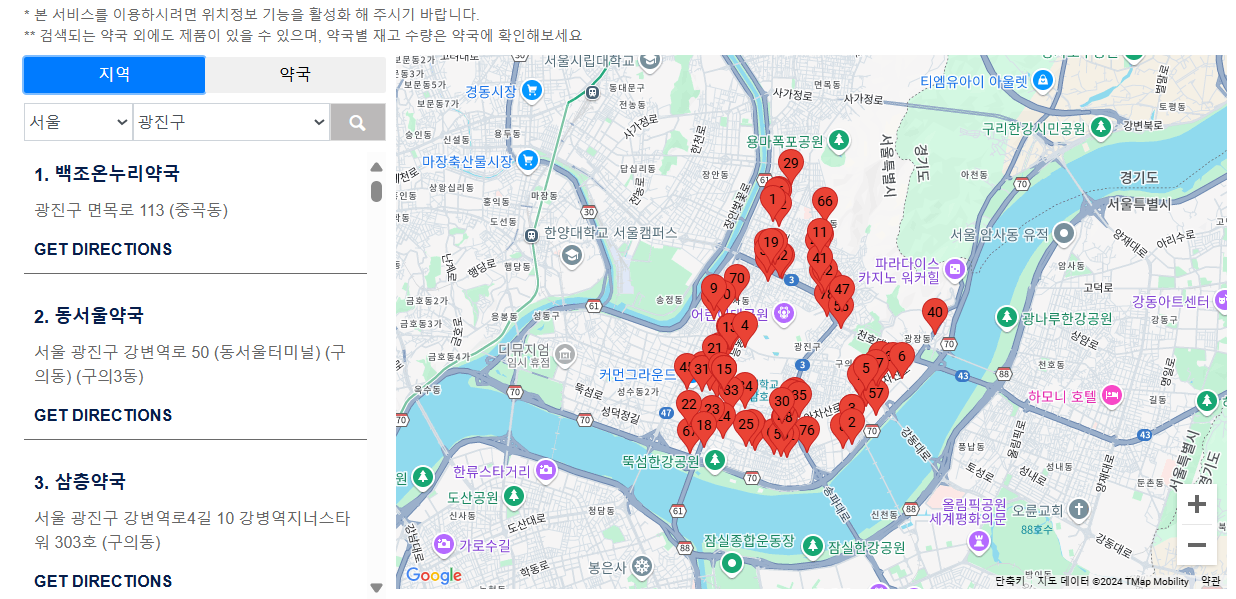
Task: Open the 약관 terms link on map
Action: tap(1210, 581)
